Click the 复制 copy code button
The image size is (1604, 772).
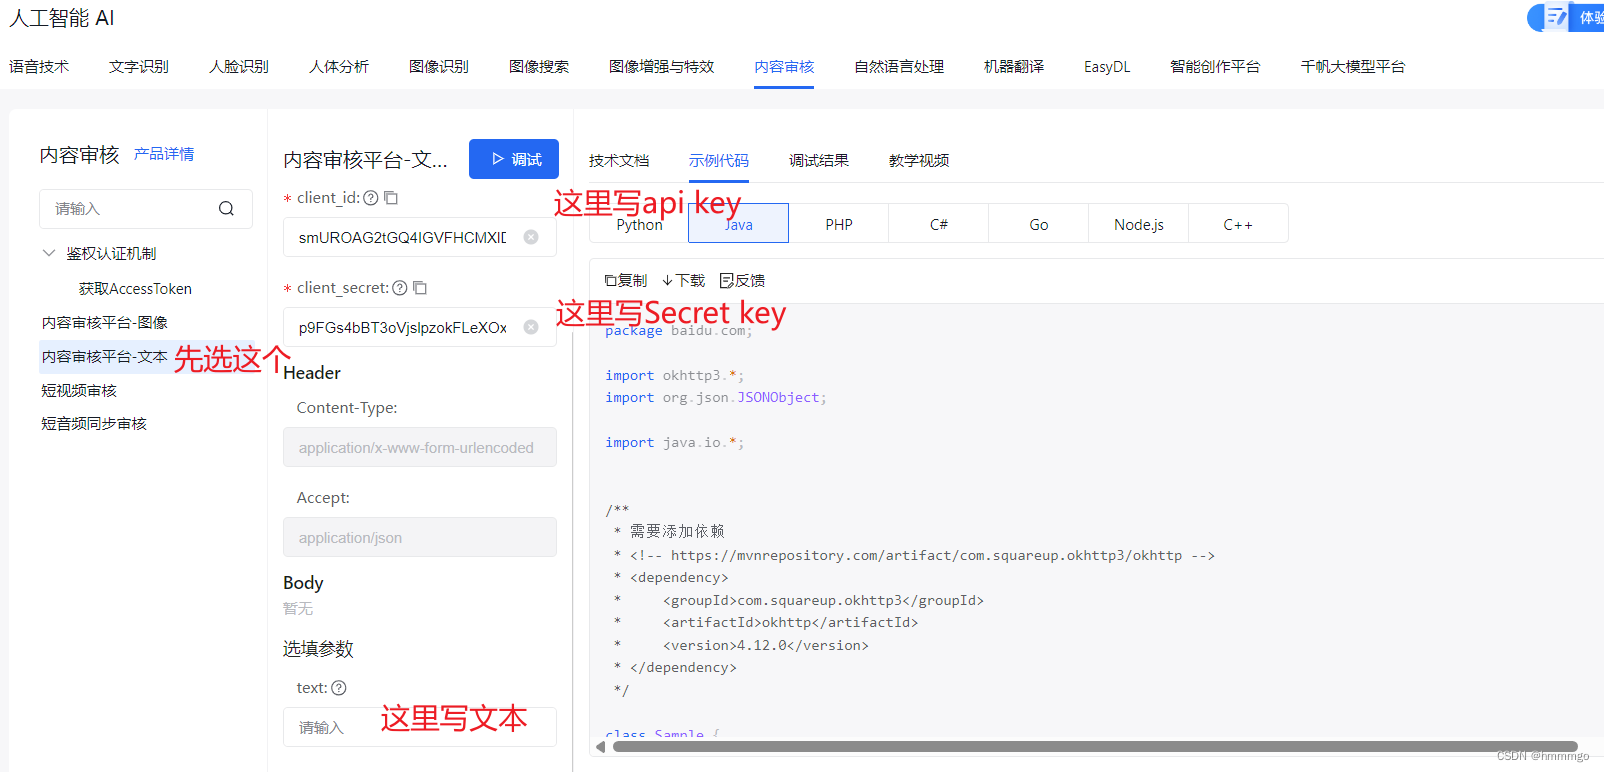pos(626,281)
